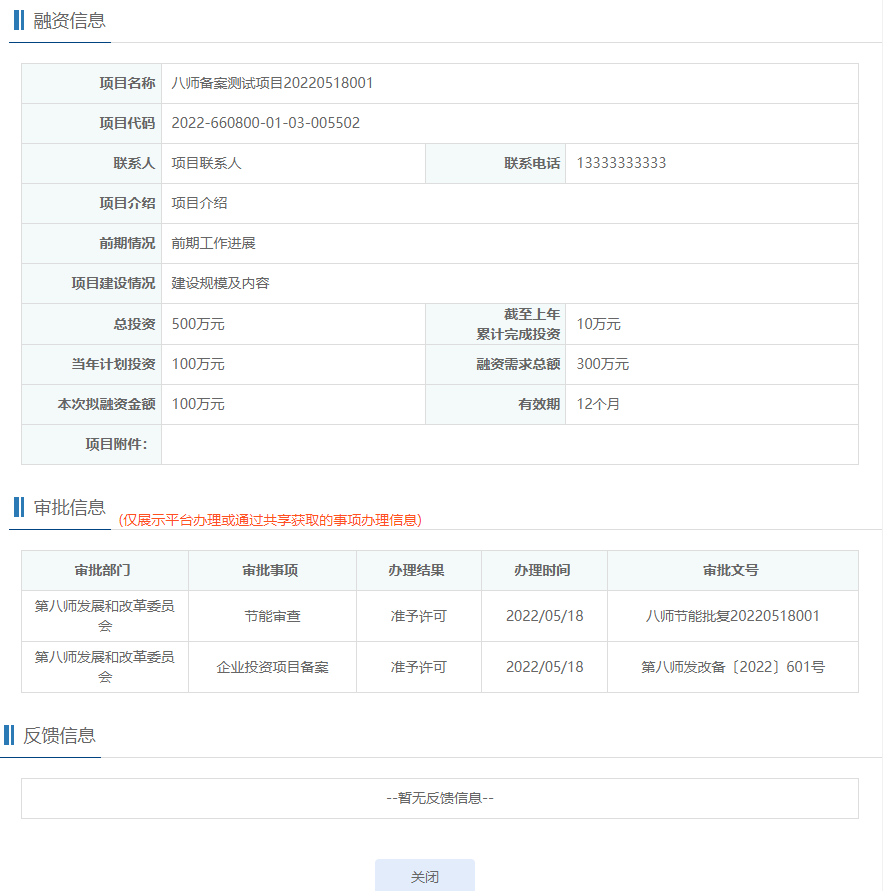This screenshot has height=891, width=883.
Task: Click the blue bar icon beside 反馈信息
Action: pyautogui.click(x=9, y=735)
